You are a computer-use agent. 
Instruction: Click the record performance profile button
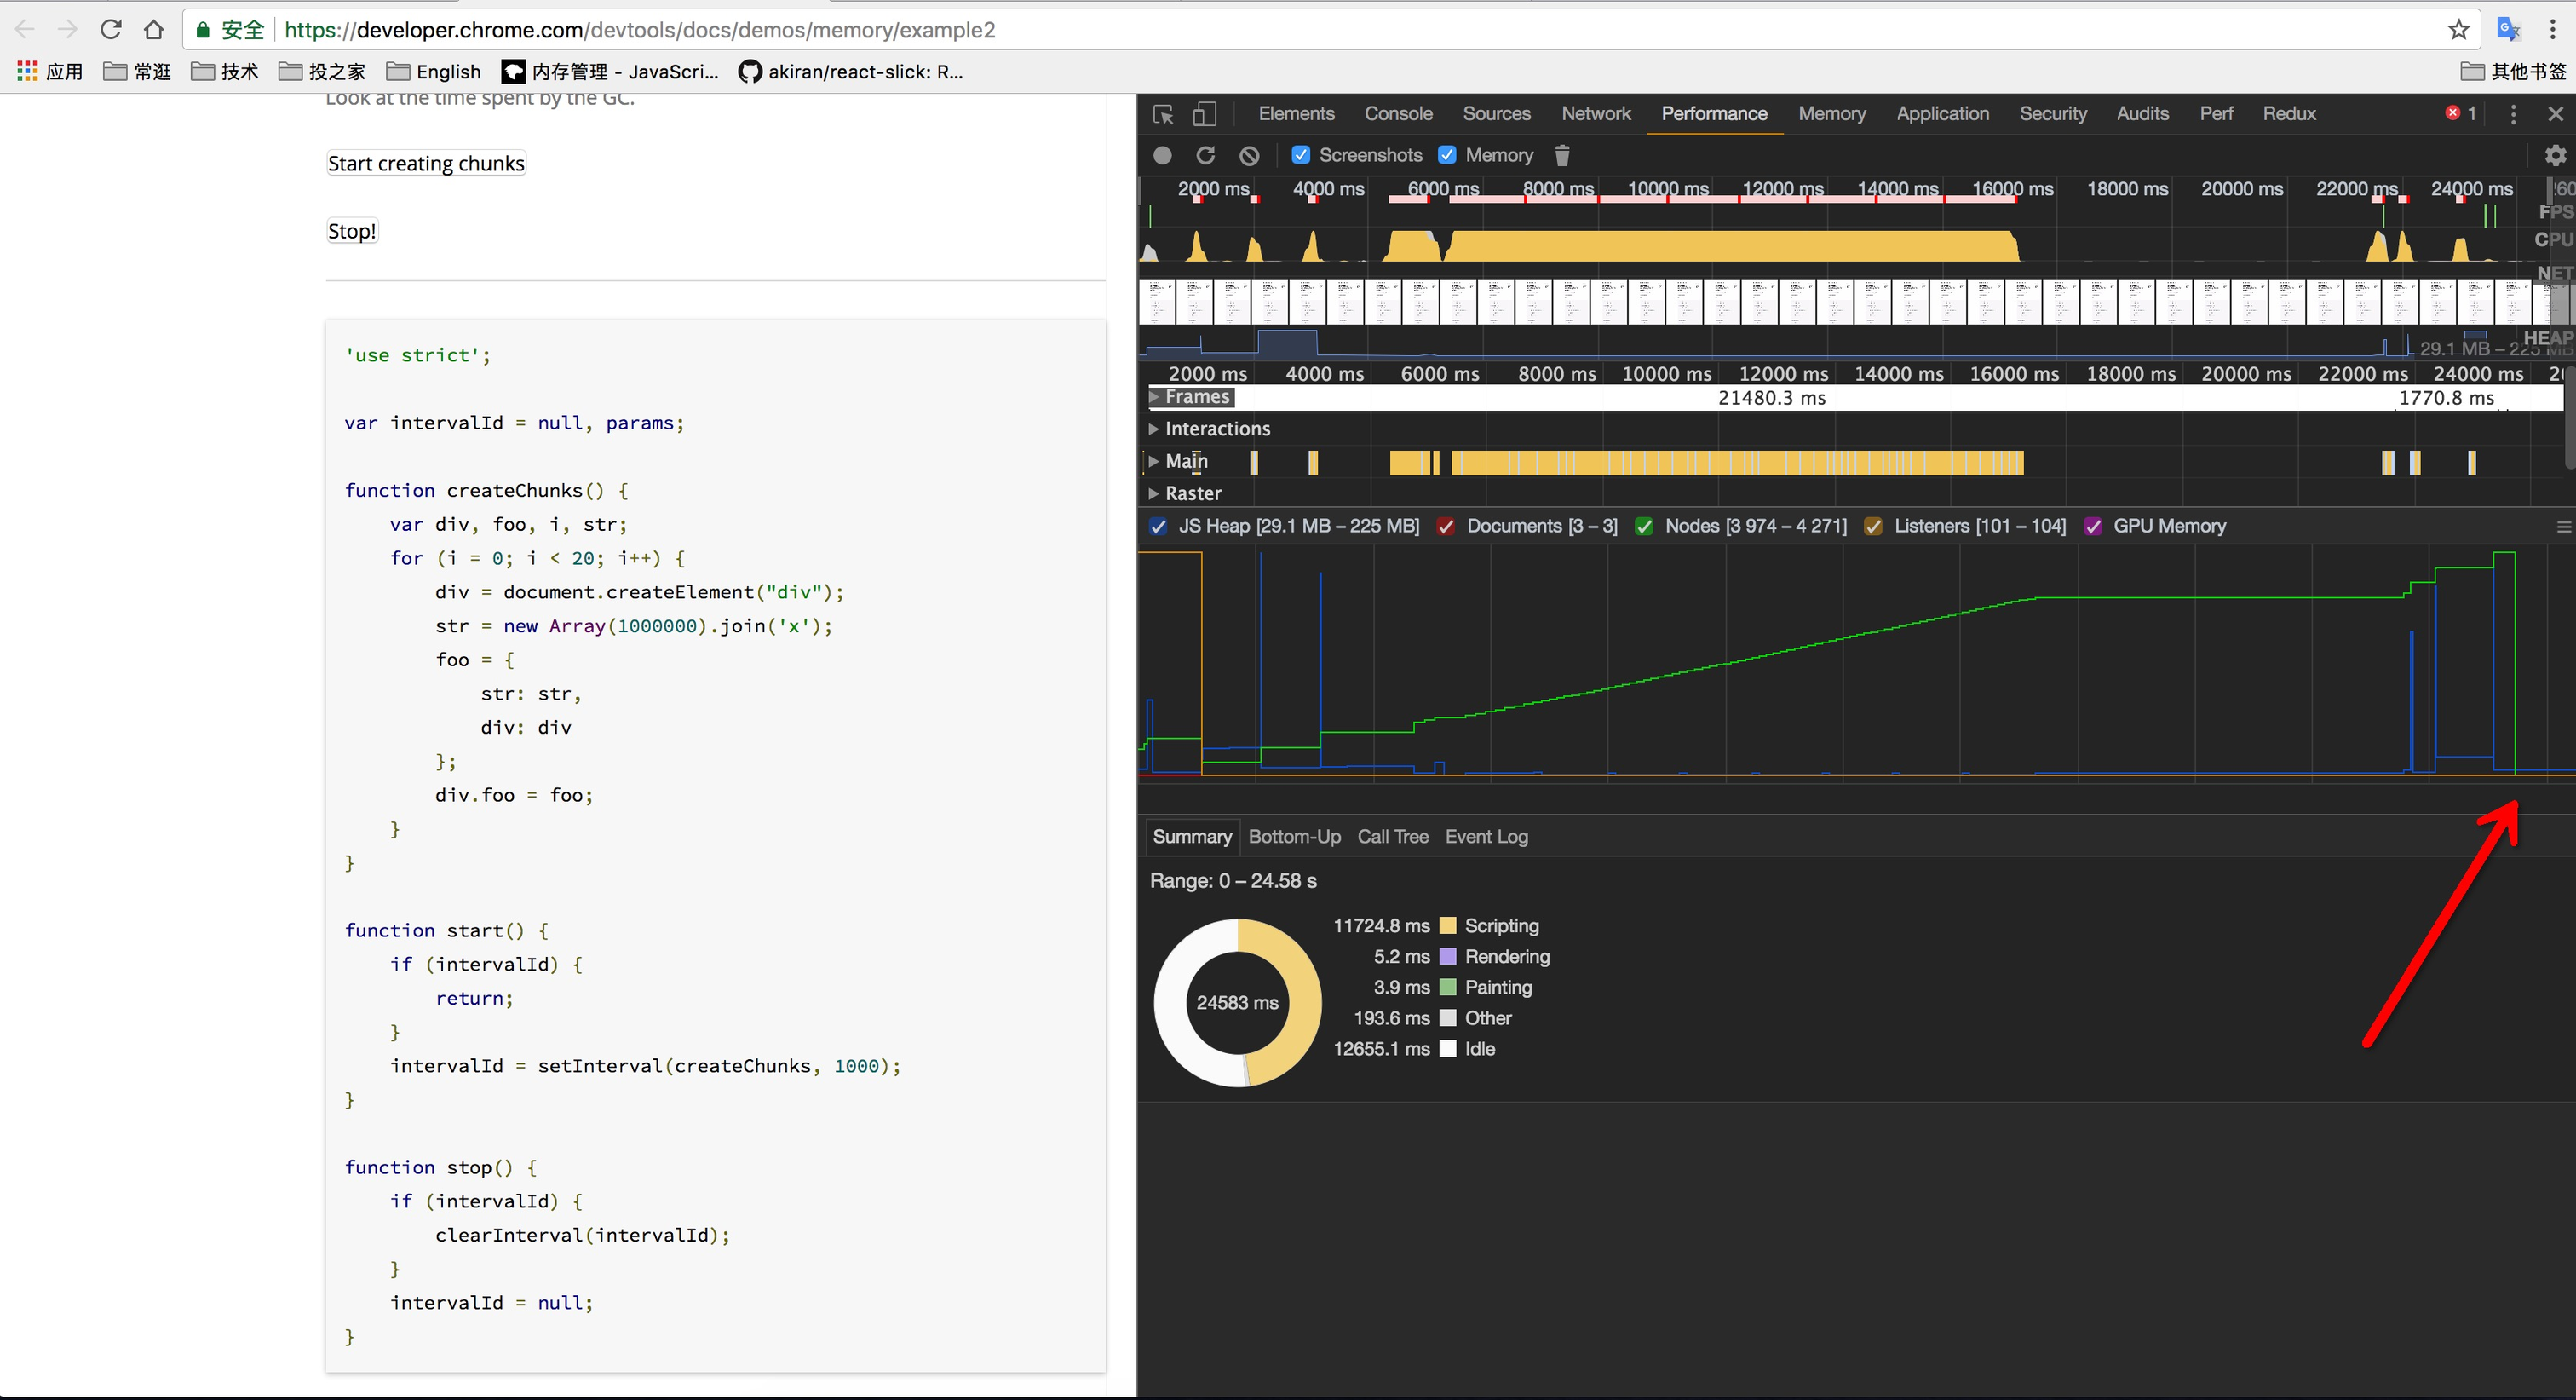coord(1162,155)
